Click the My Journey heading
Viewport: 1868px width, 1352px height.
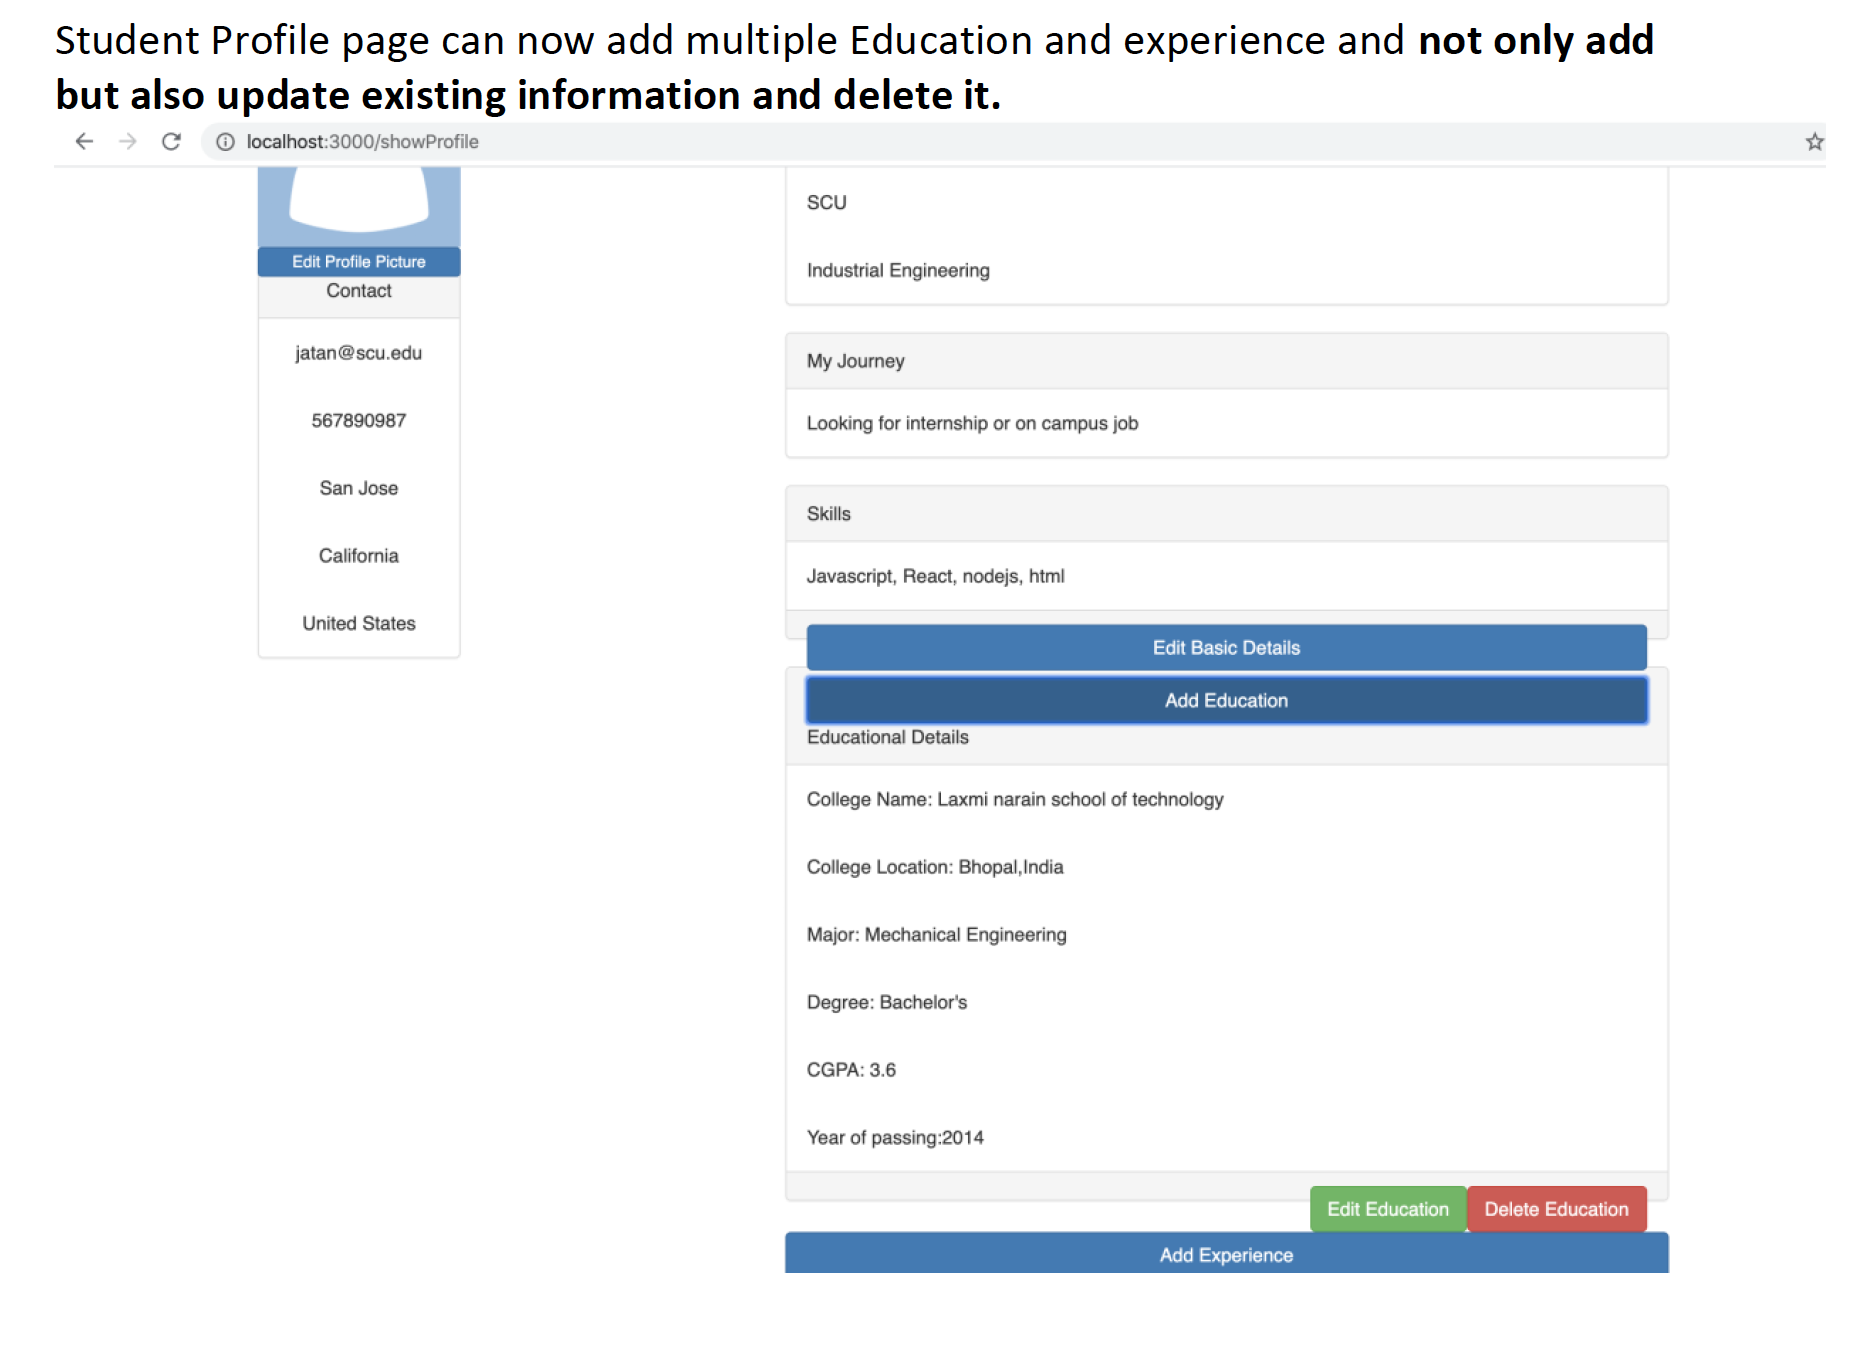[856, 361]
